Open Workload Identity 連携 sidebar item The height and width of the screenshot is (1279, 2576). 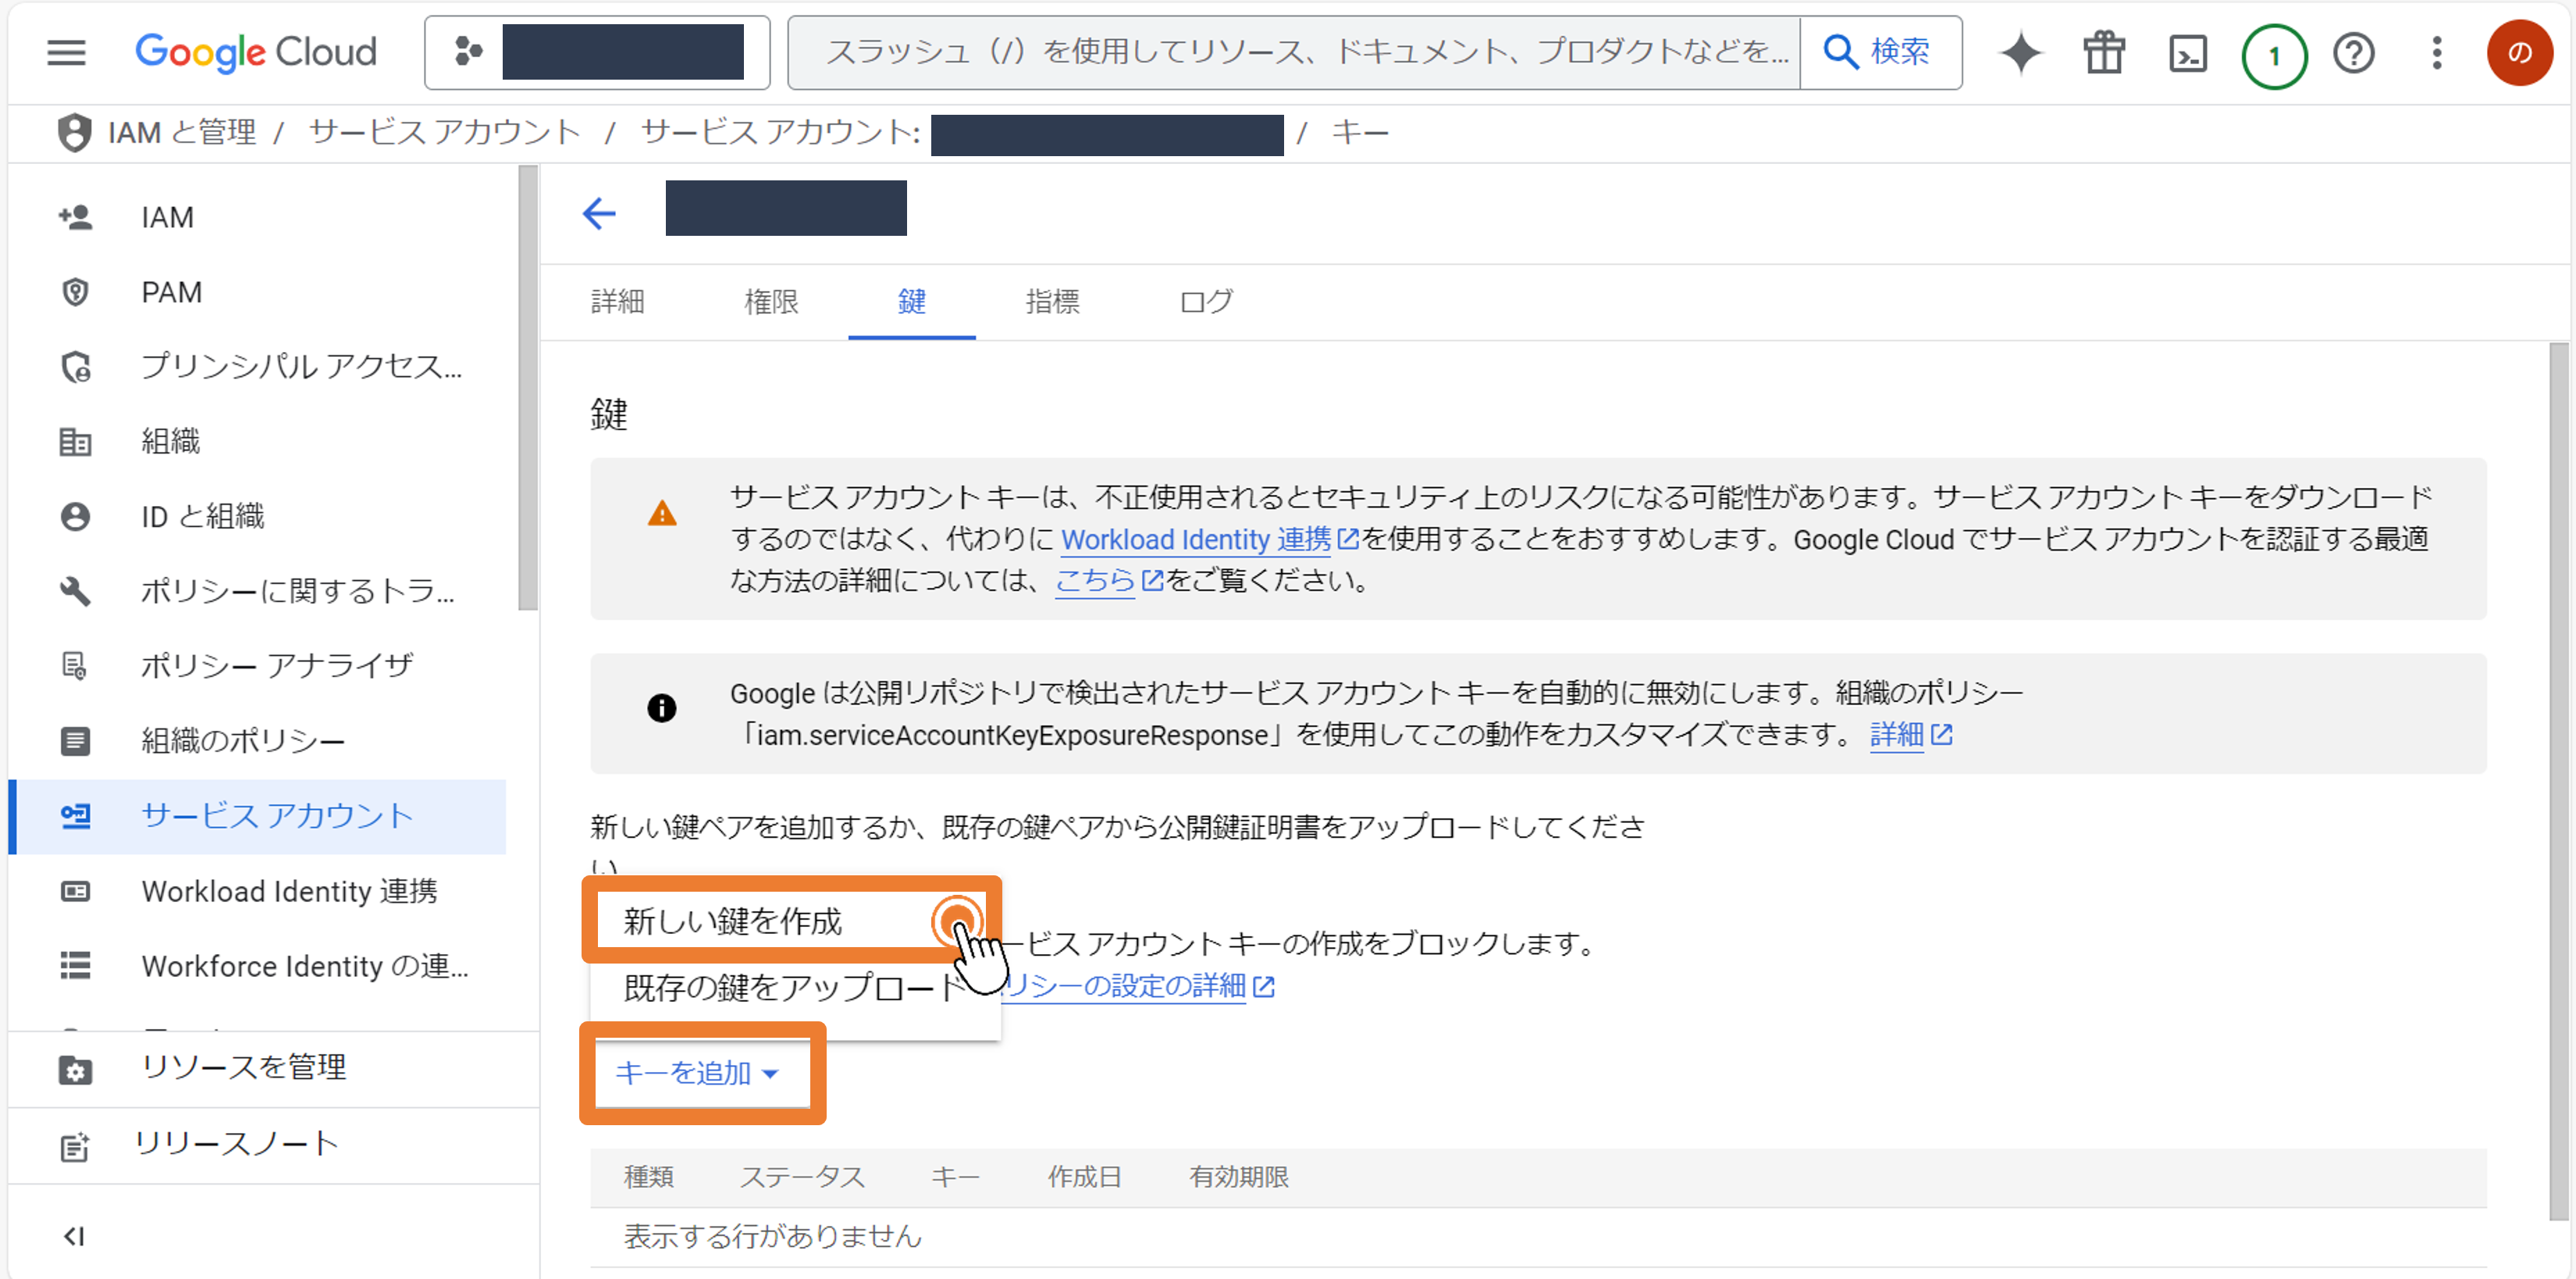pyautogui.click(x=257, y=891)
